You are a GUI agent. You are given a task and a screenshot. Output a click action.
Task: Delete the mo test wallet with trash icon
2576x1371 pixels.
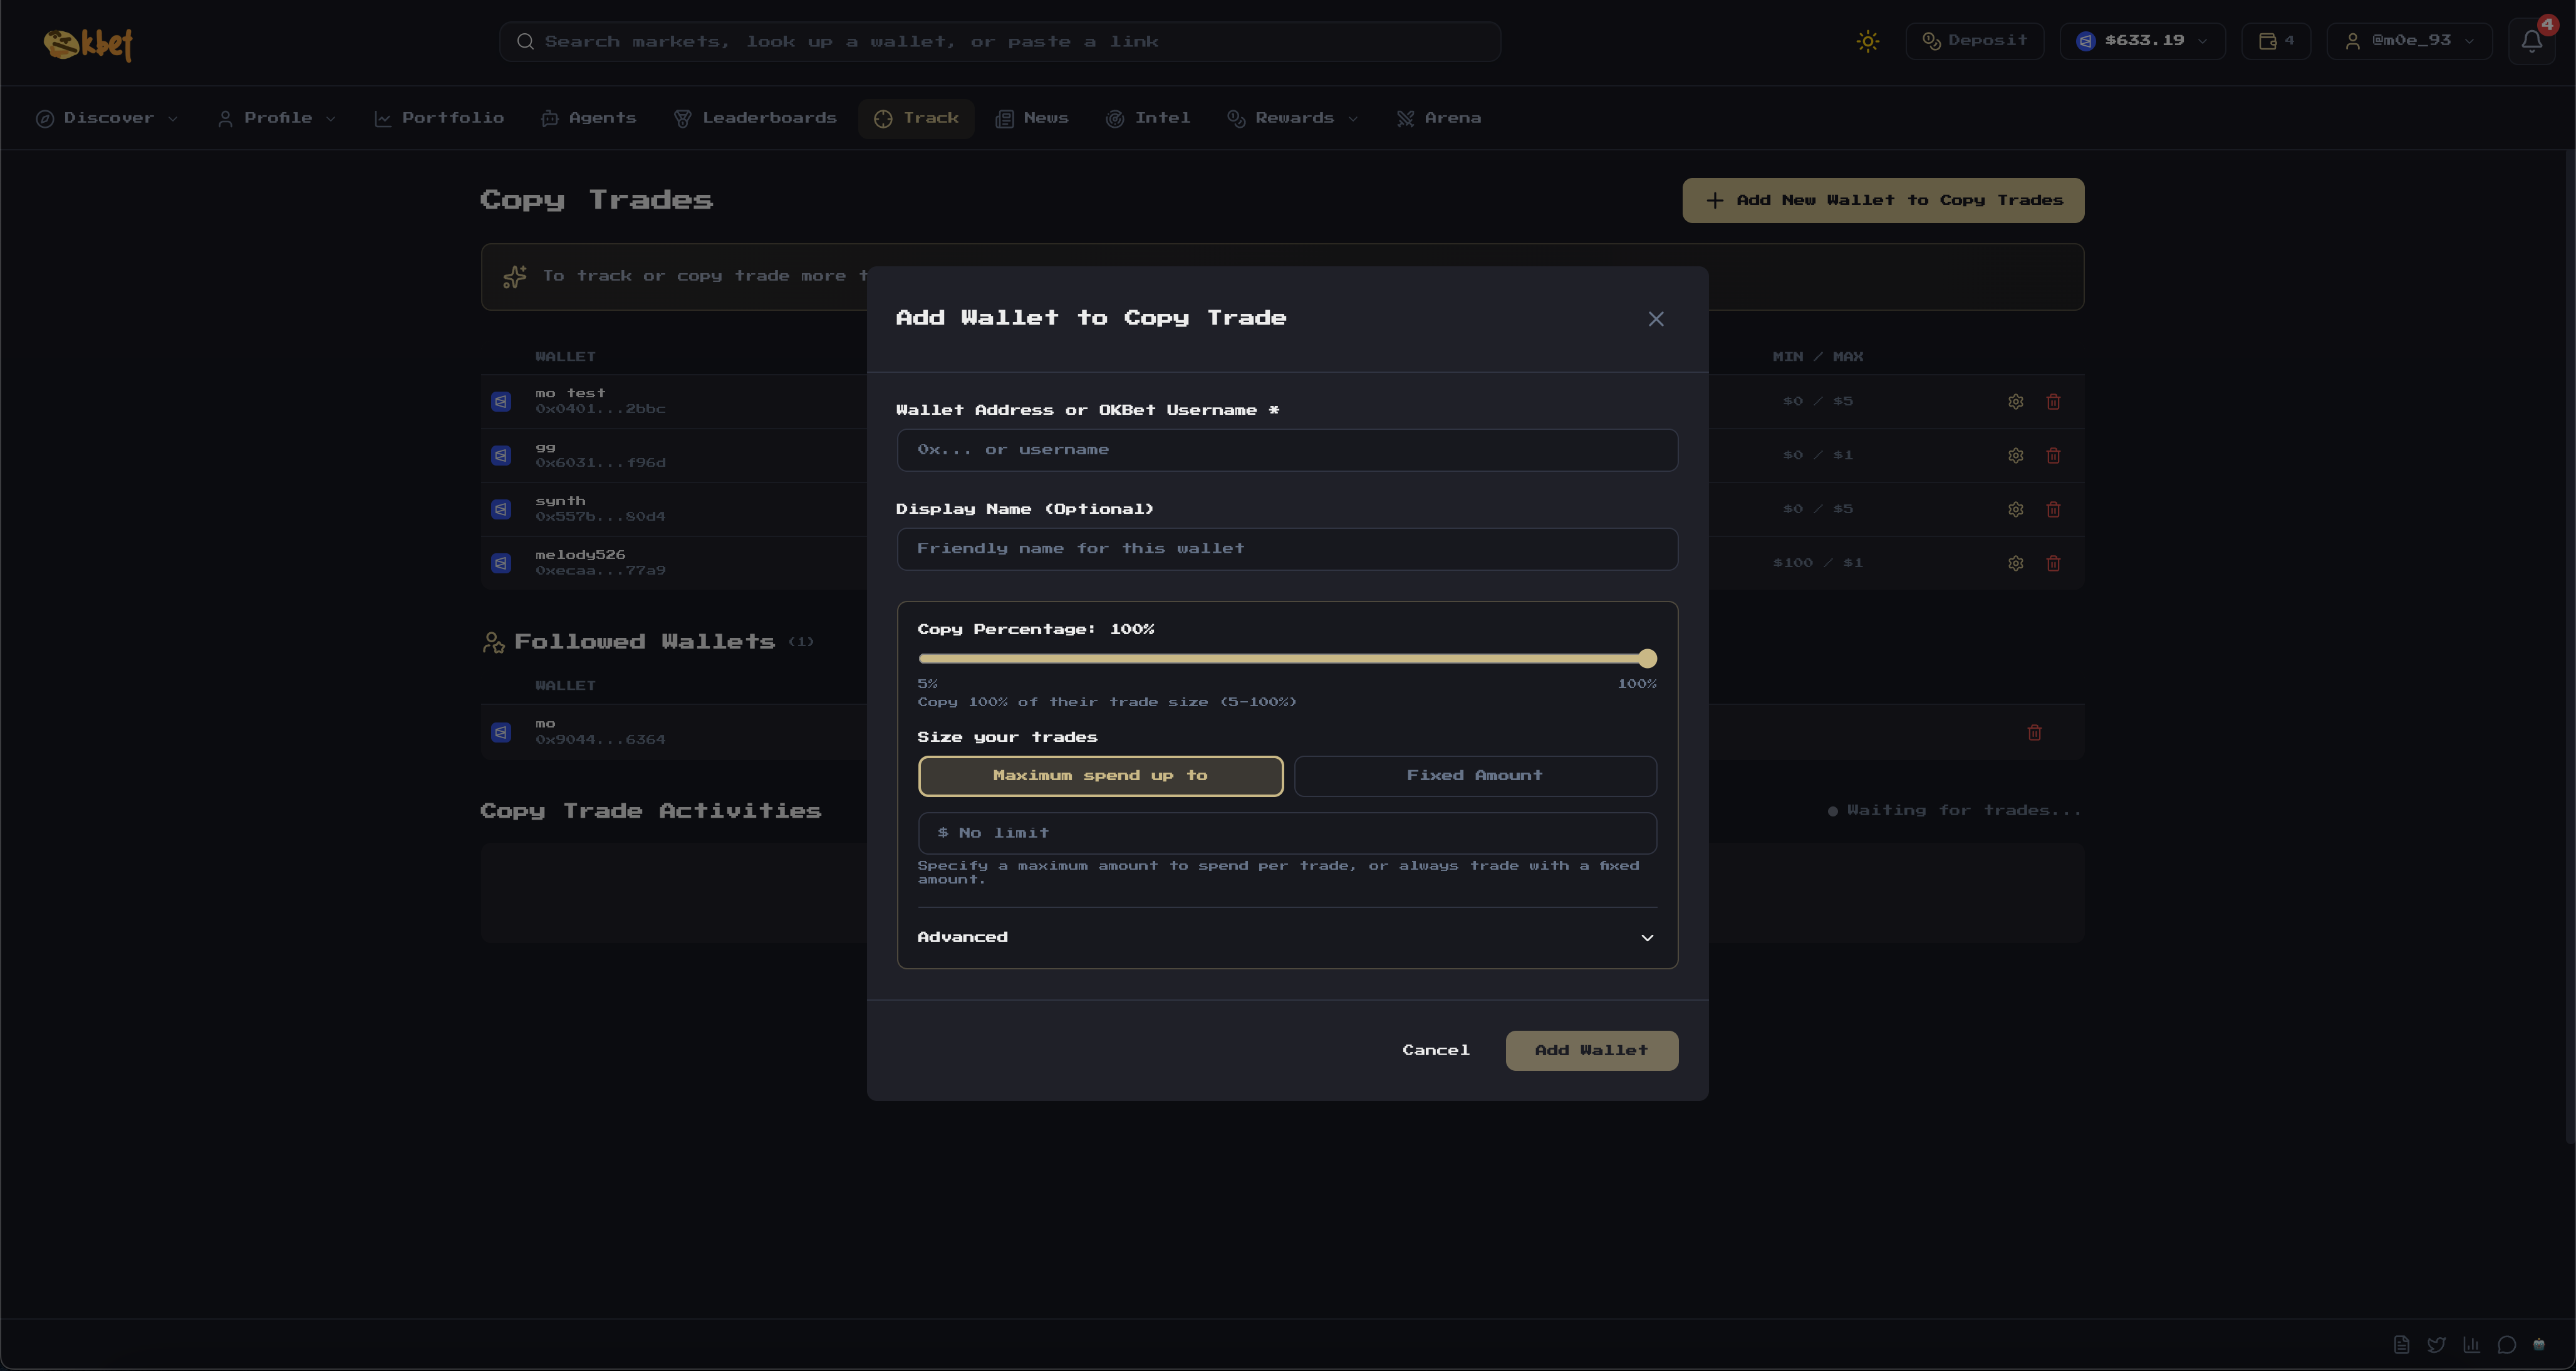(x=2054, y=401)
